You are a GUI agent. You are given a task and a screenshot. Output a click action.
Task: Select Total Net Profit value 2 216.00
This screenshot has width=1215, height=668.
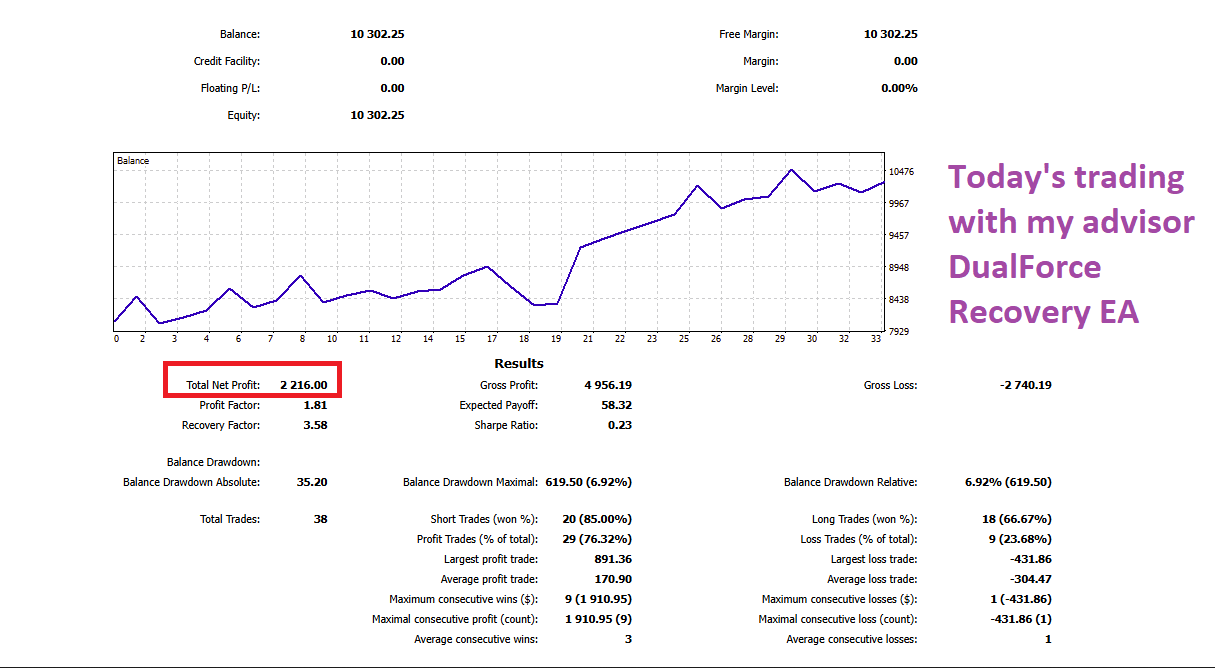pos(303,385)
